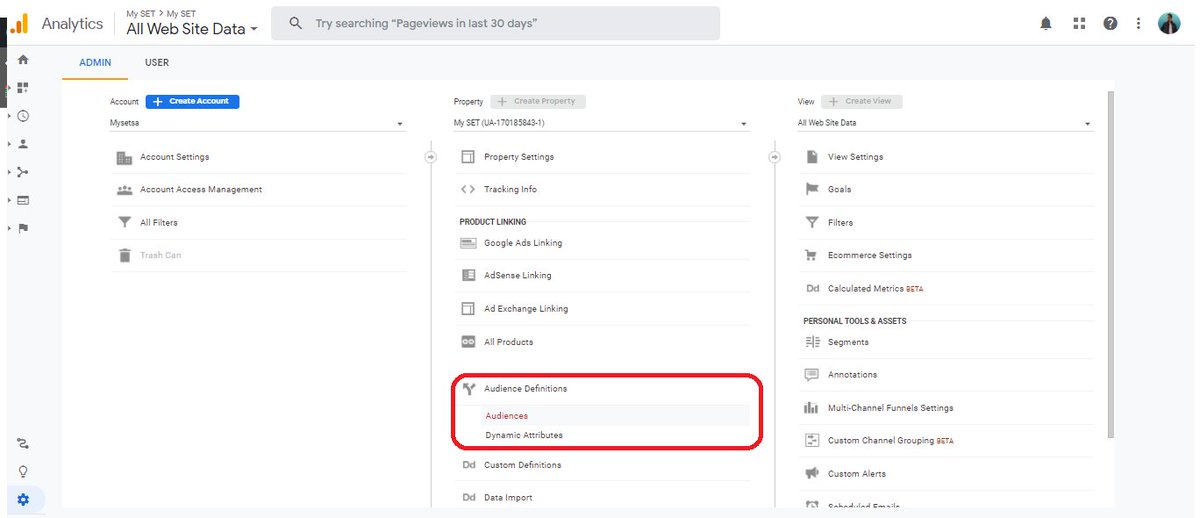The width and height of the screenshot is (1200, 518).
Task: Click the Create Account button
Action: [x=192, y=101]
